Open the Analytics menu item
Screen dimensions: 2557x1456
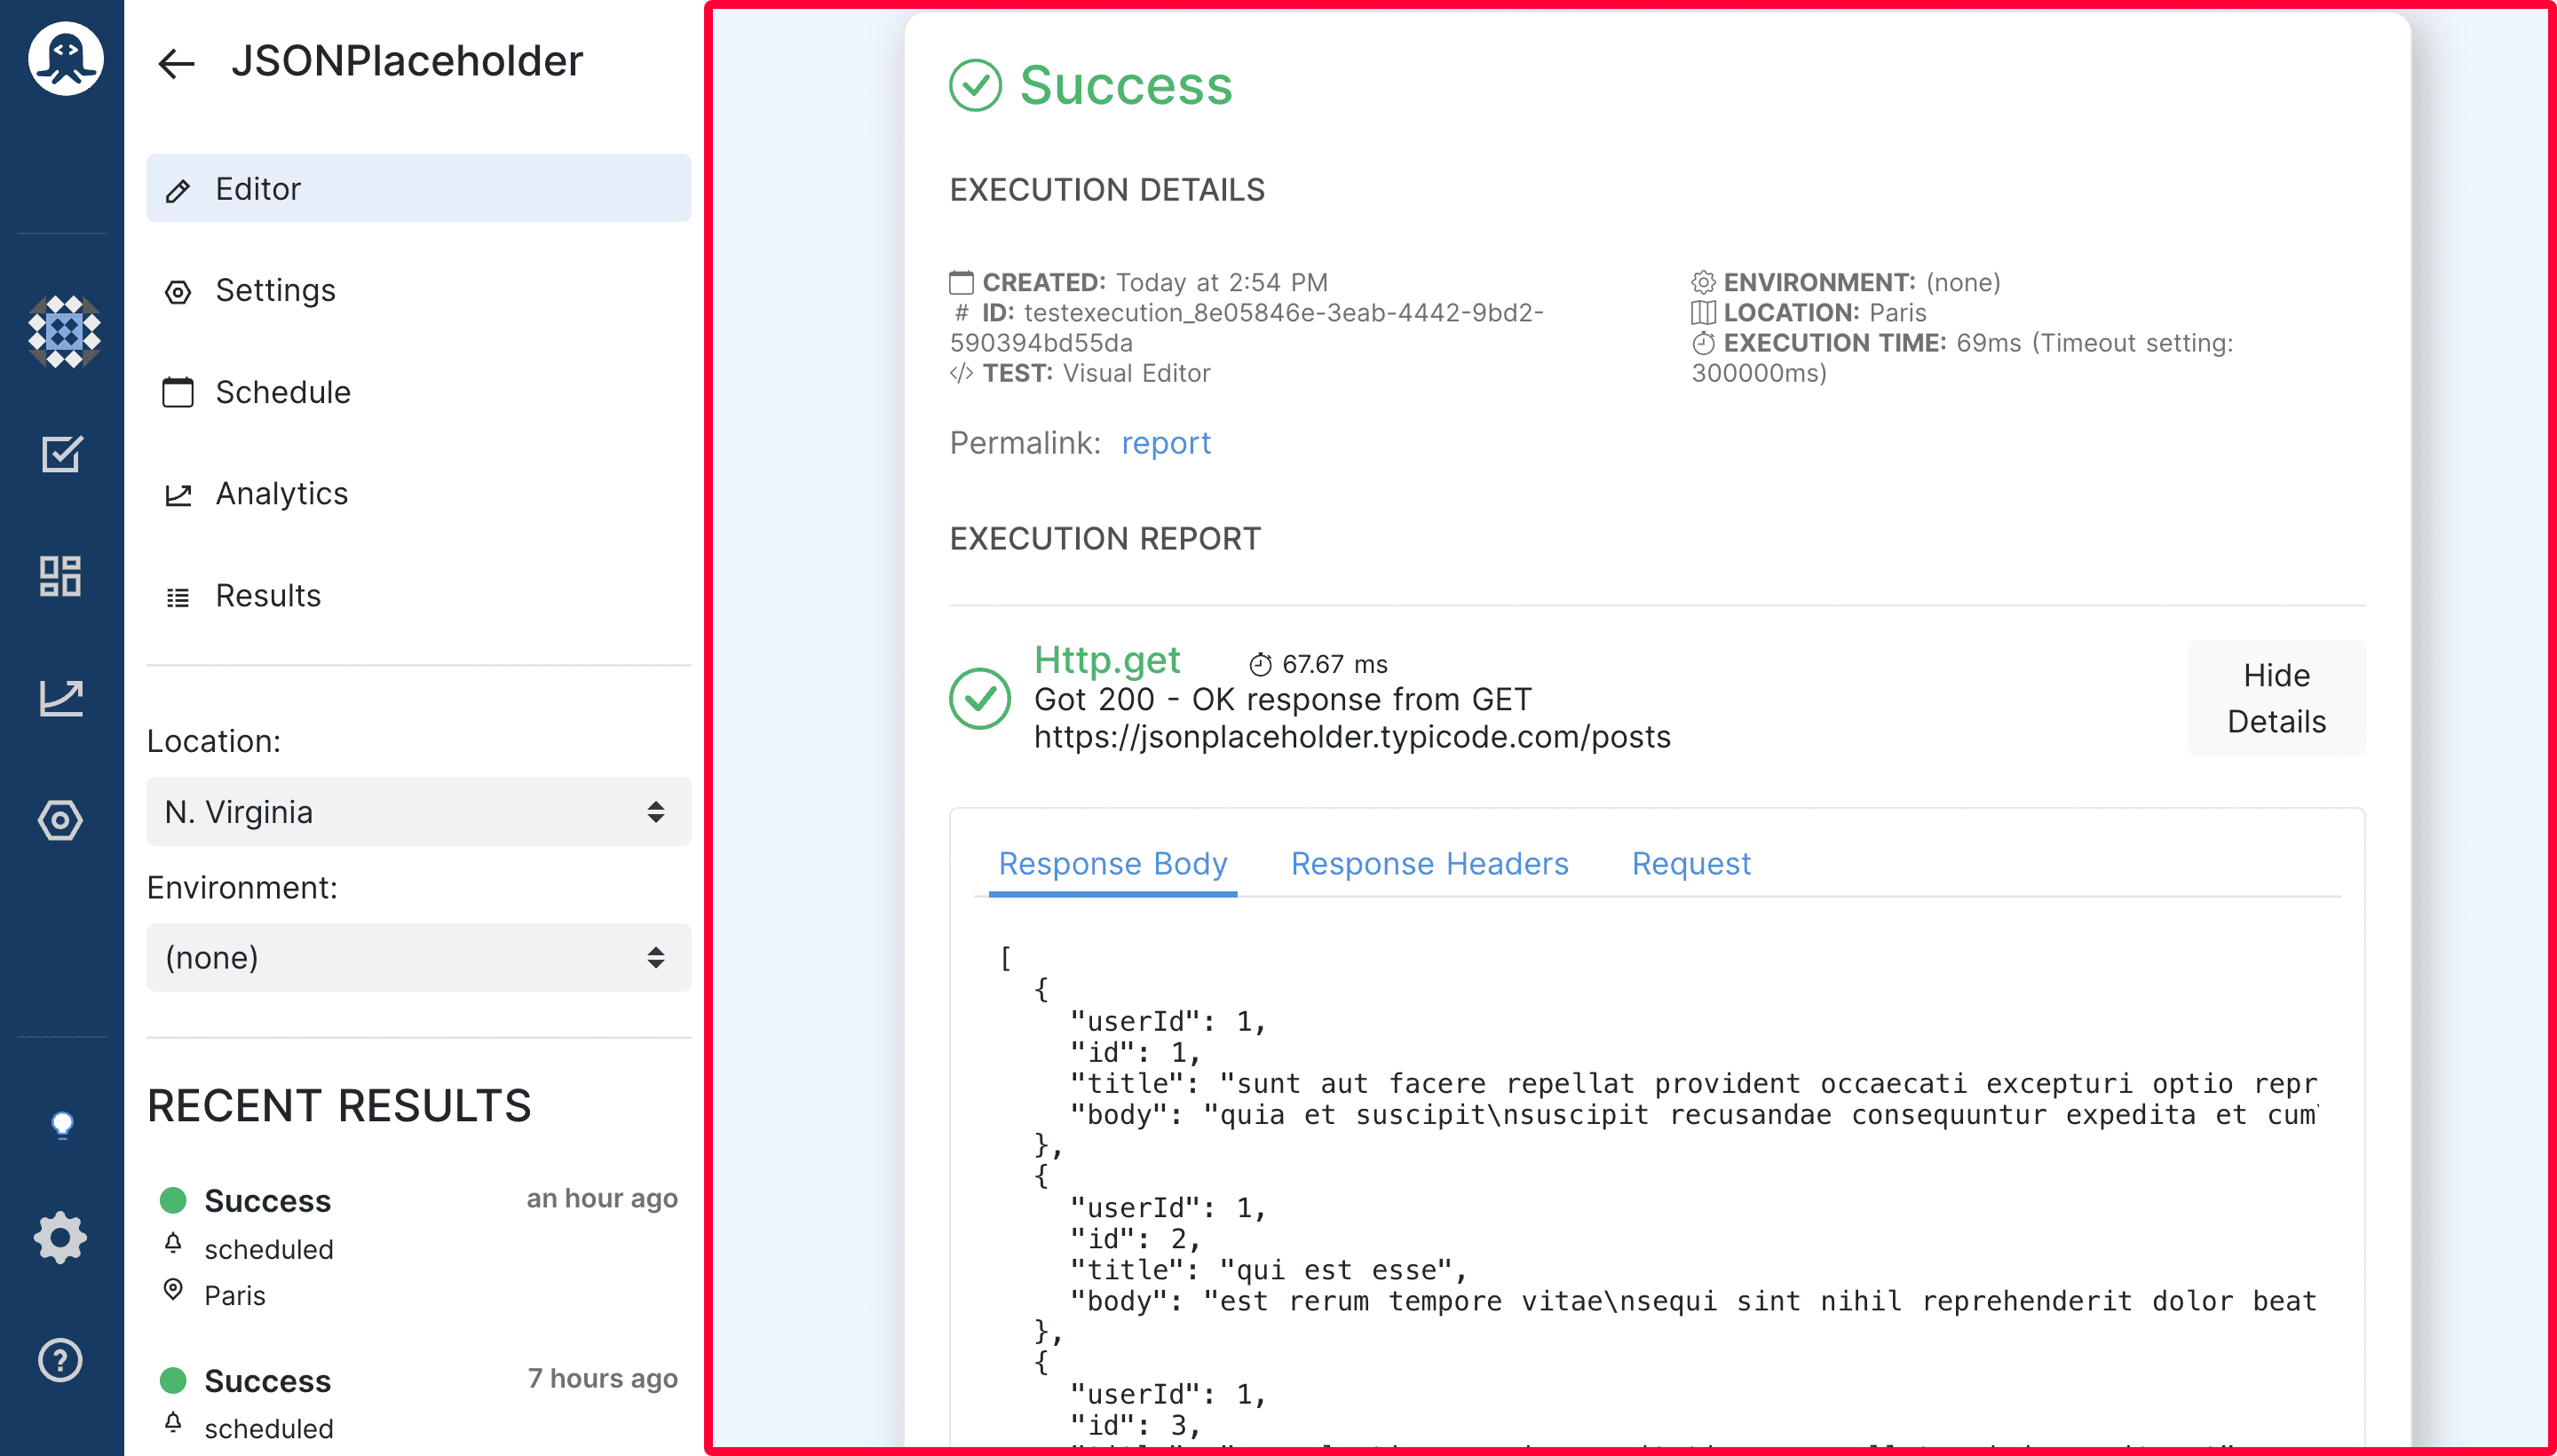(x=418, y=493)
